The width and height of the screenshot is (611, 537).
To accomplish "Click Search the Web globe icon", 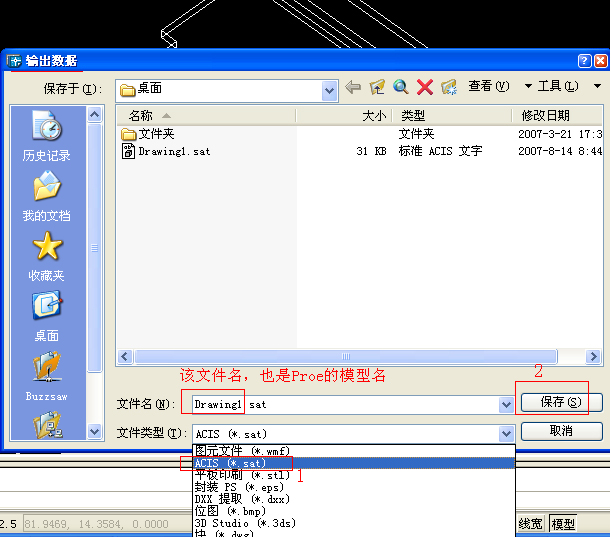I will 401,87.
